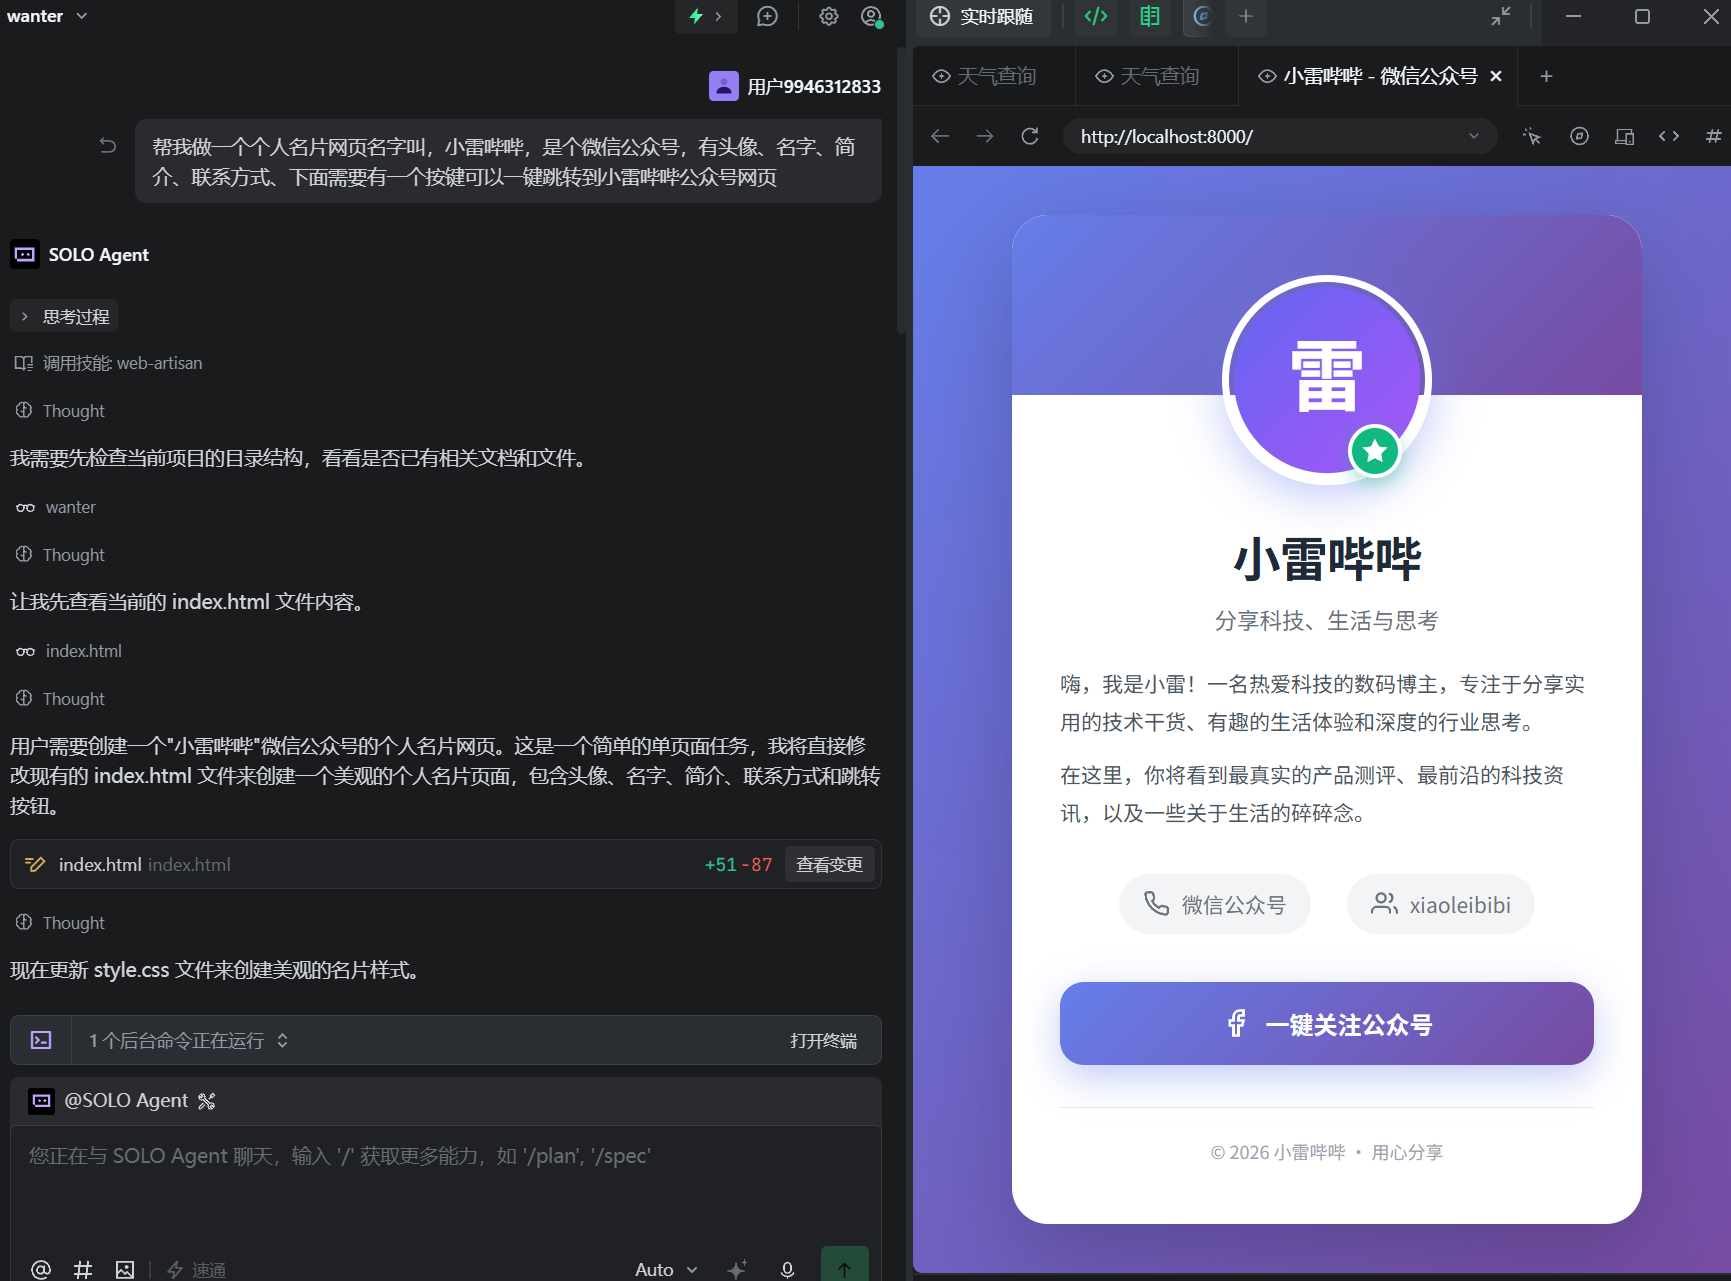
Task: Click the 'wanter' directory read row
Action: (56, 507)
